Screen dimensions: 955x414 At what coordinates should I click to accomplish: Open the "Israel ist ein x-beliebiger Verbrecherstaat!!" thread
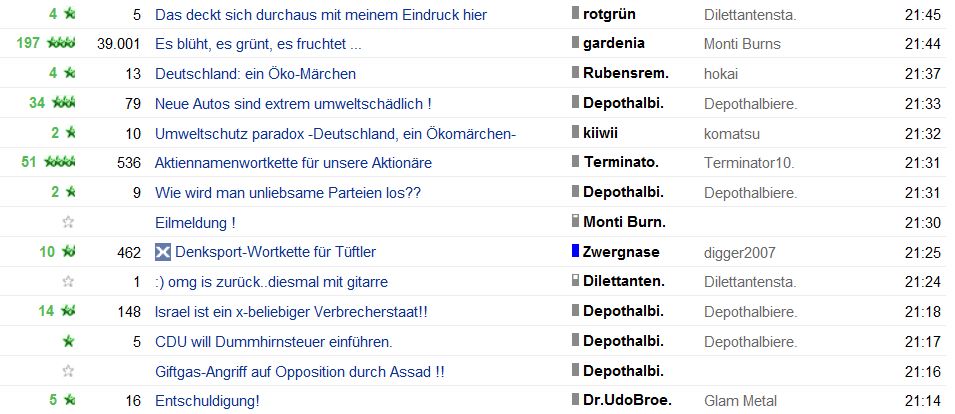tap(291, 312)
